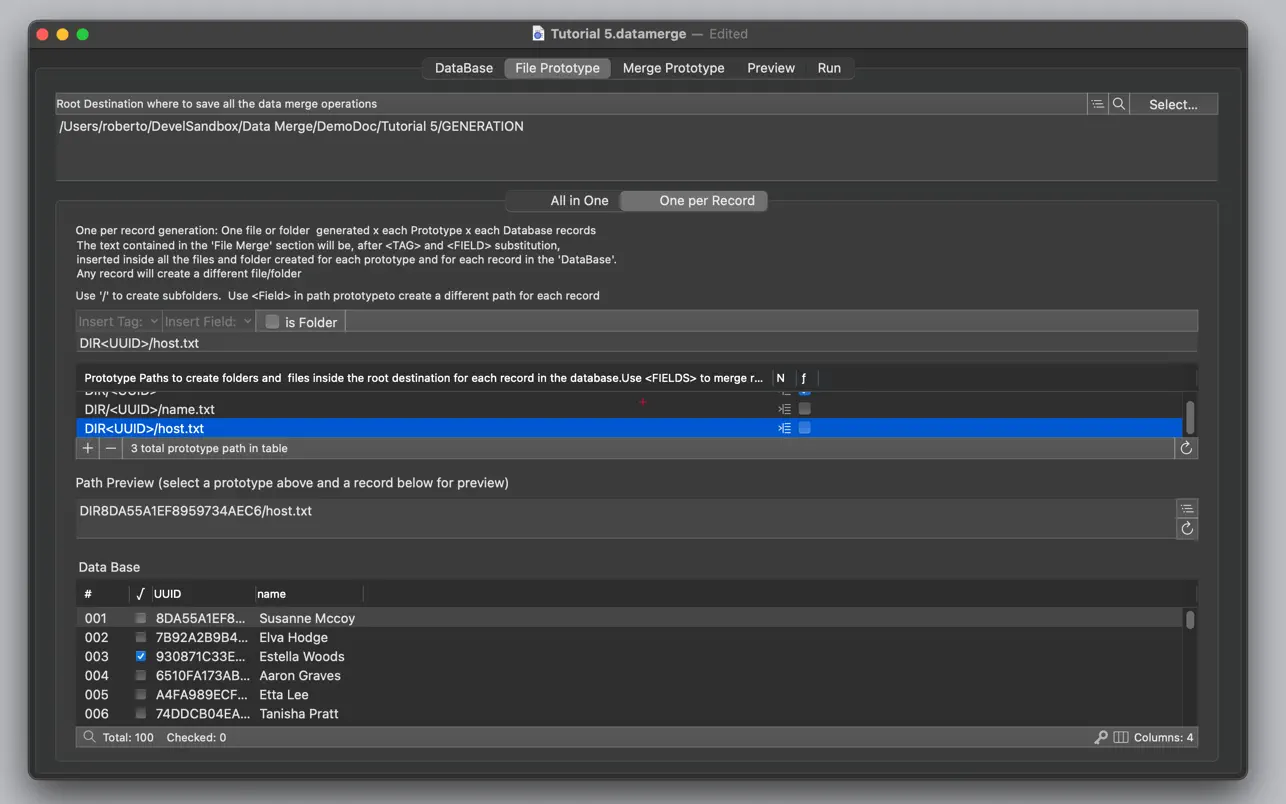Enable the 'is Folder' checkbox
The width and height of the screenshot is (1286, 804).
click(x=272, y=321)
